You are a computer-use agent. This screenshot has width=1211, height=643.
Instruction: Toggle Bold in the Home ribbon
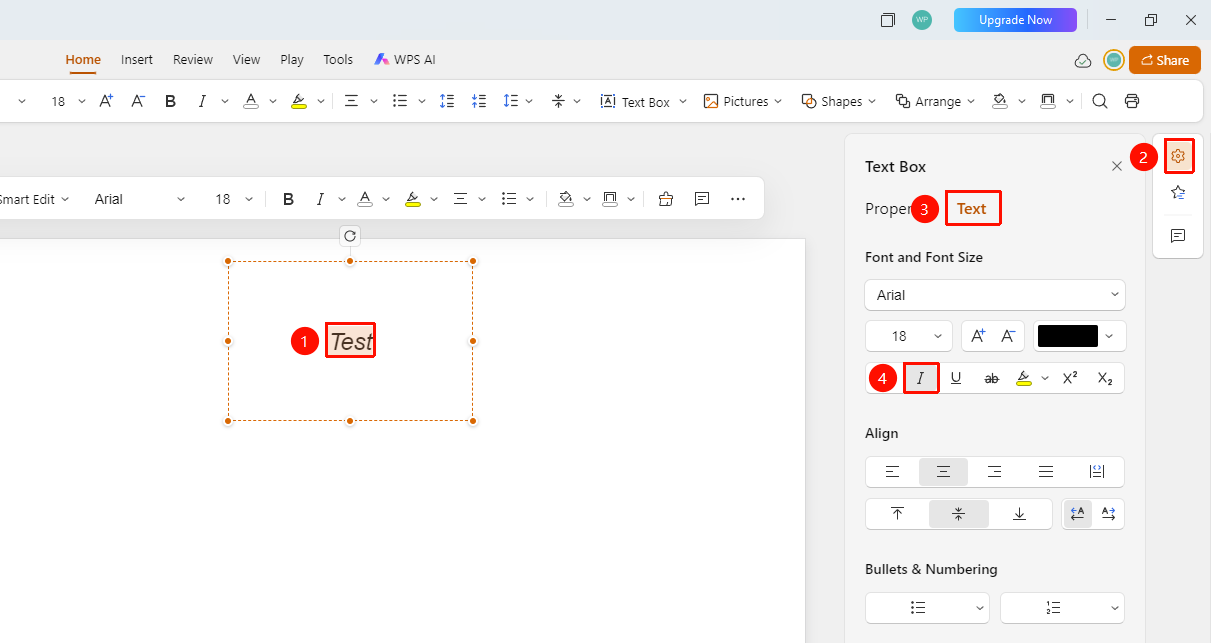tap(170, 101)
